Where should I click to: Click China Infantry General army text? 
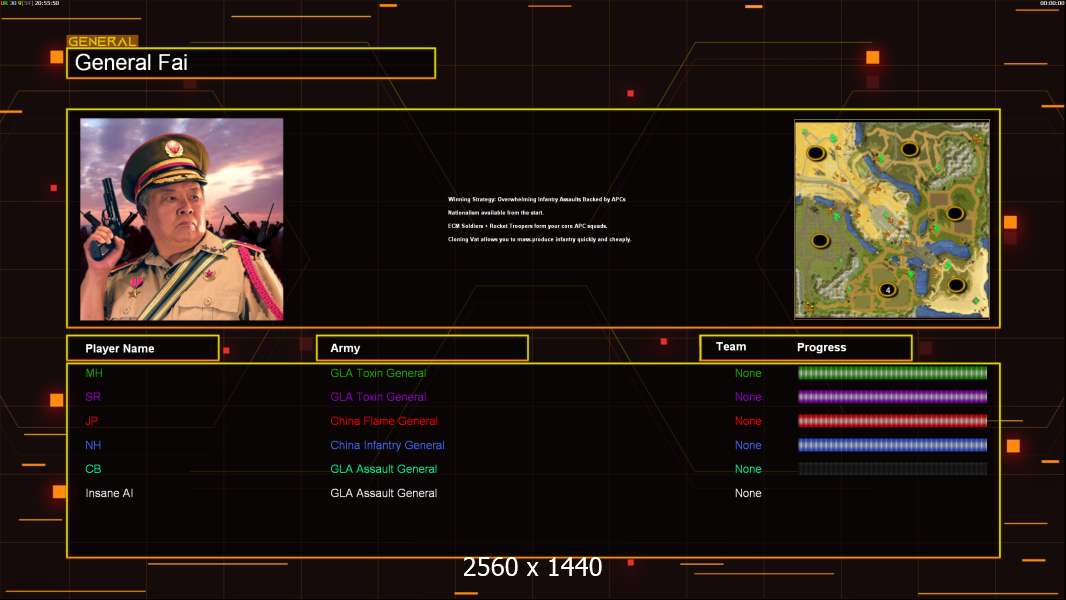[387, 445]
